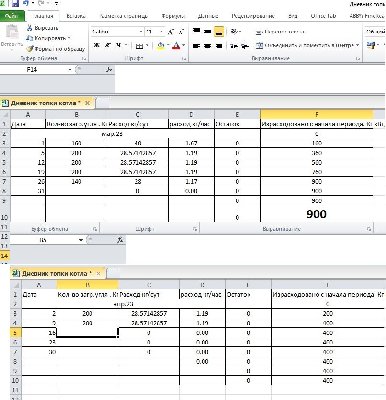This screenshot has width=386, height=400.
Task: Toggle the highlighted bottom align button
Action: (219, 32)
